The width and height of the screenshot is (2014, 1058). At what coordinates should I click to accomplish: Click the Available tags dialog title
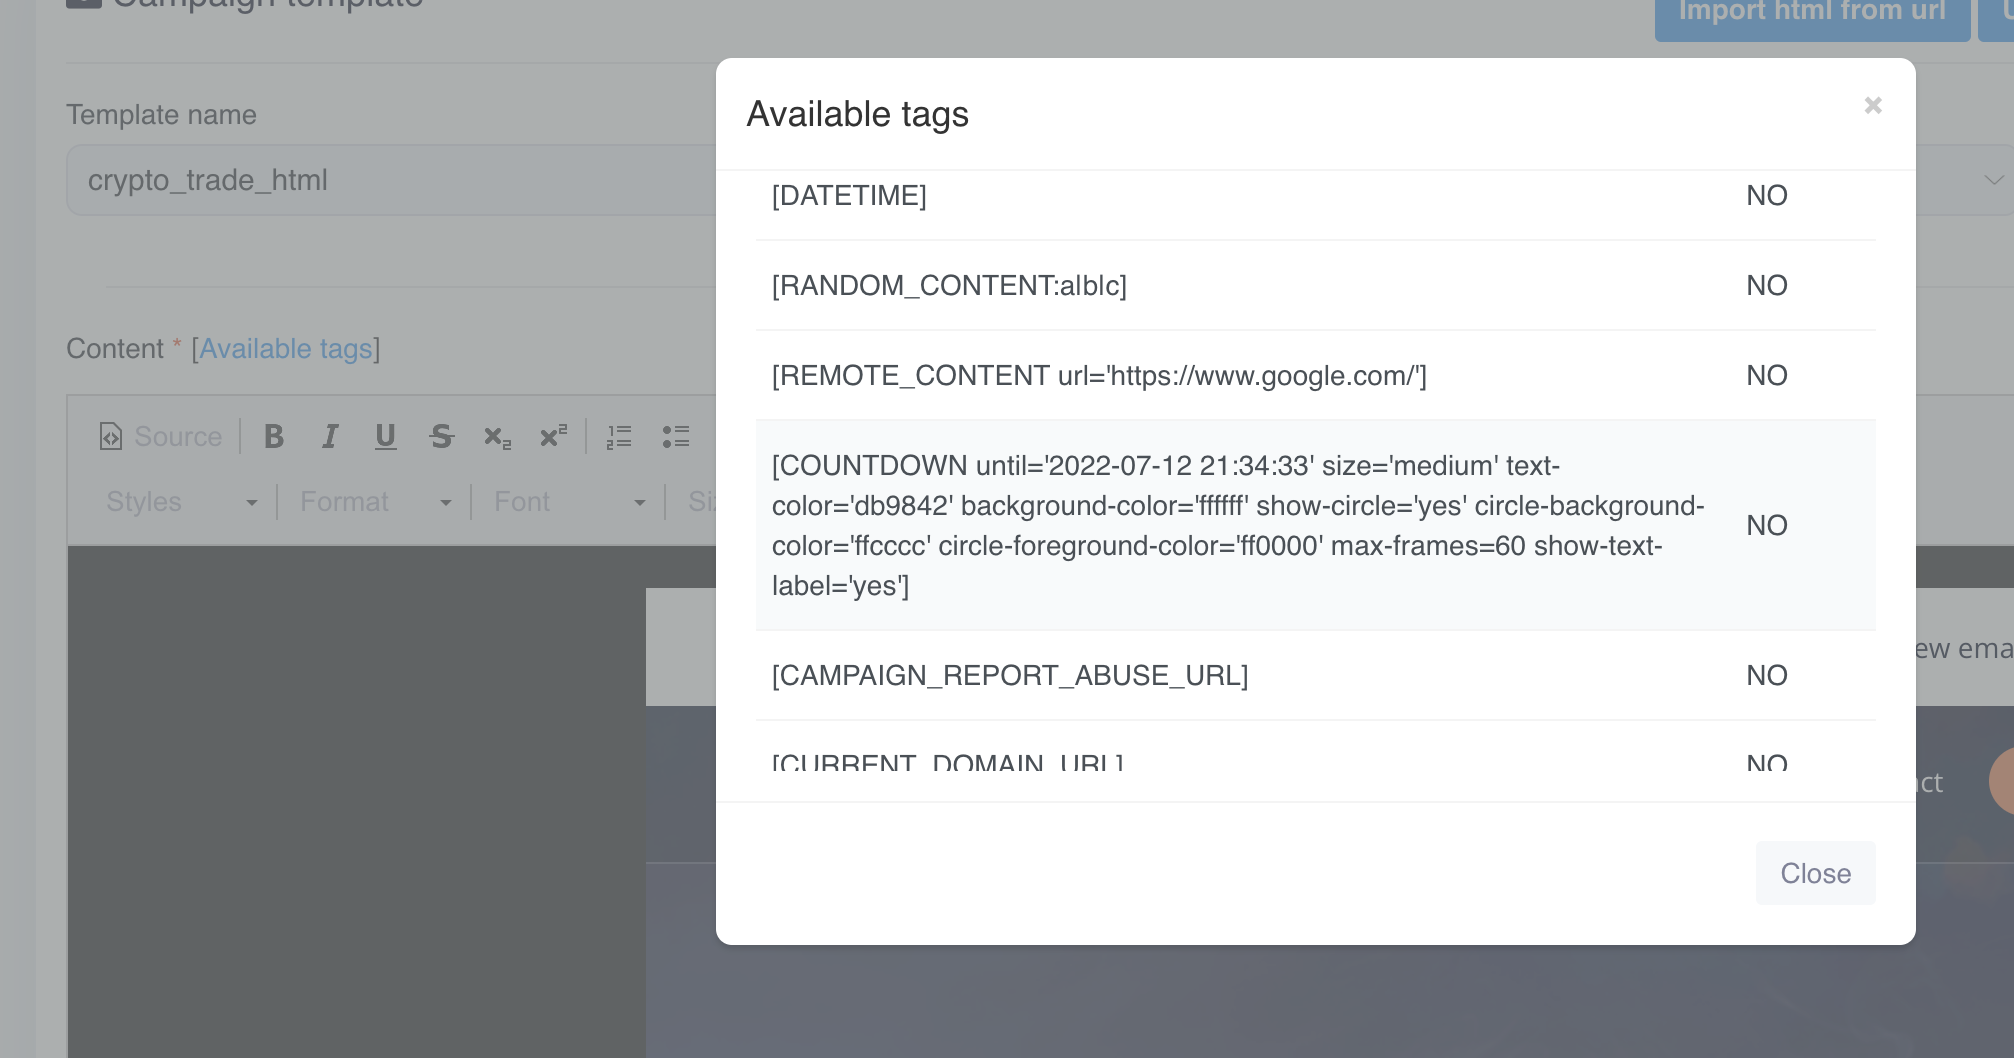coord(857,114)
